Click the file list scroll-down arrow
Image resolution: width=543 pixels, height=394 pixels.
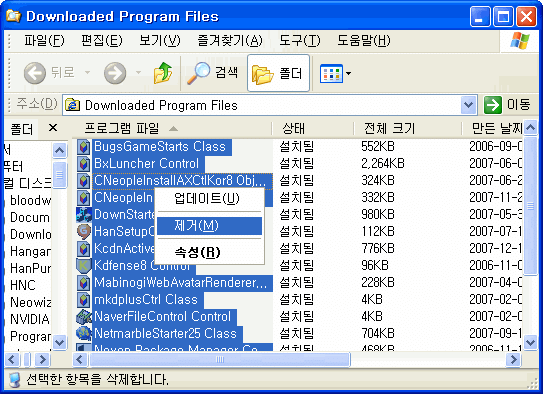click(531, 342)
